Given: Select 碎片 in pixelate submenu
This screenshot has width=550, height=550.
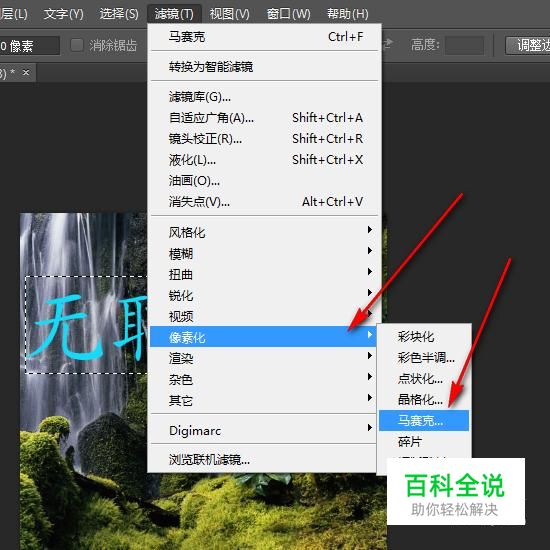Looking at the screenshot, I should [424, 441].
